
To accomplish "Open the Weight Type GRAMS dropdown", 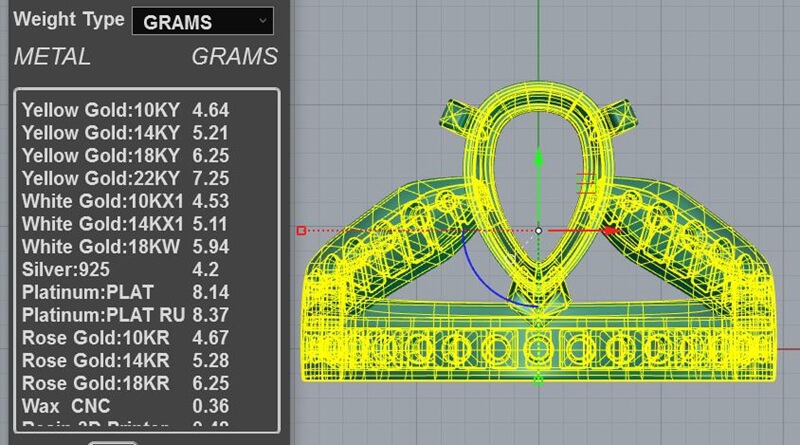I will click(203, 21).
